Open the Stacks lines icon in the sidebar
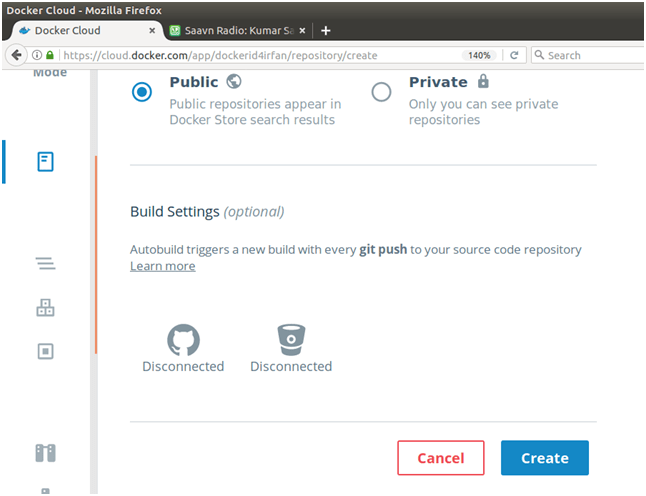This screenshot has height=496, width=646. coord(45,263)
